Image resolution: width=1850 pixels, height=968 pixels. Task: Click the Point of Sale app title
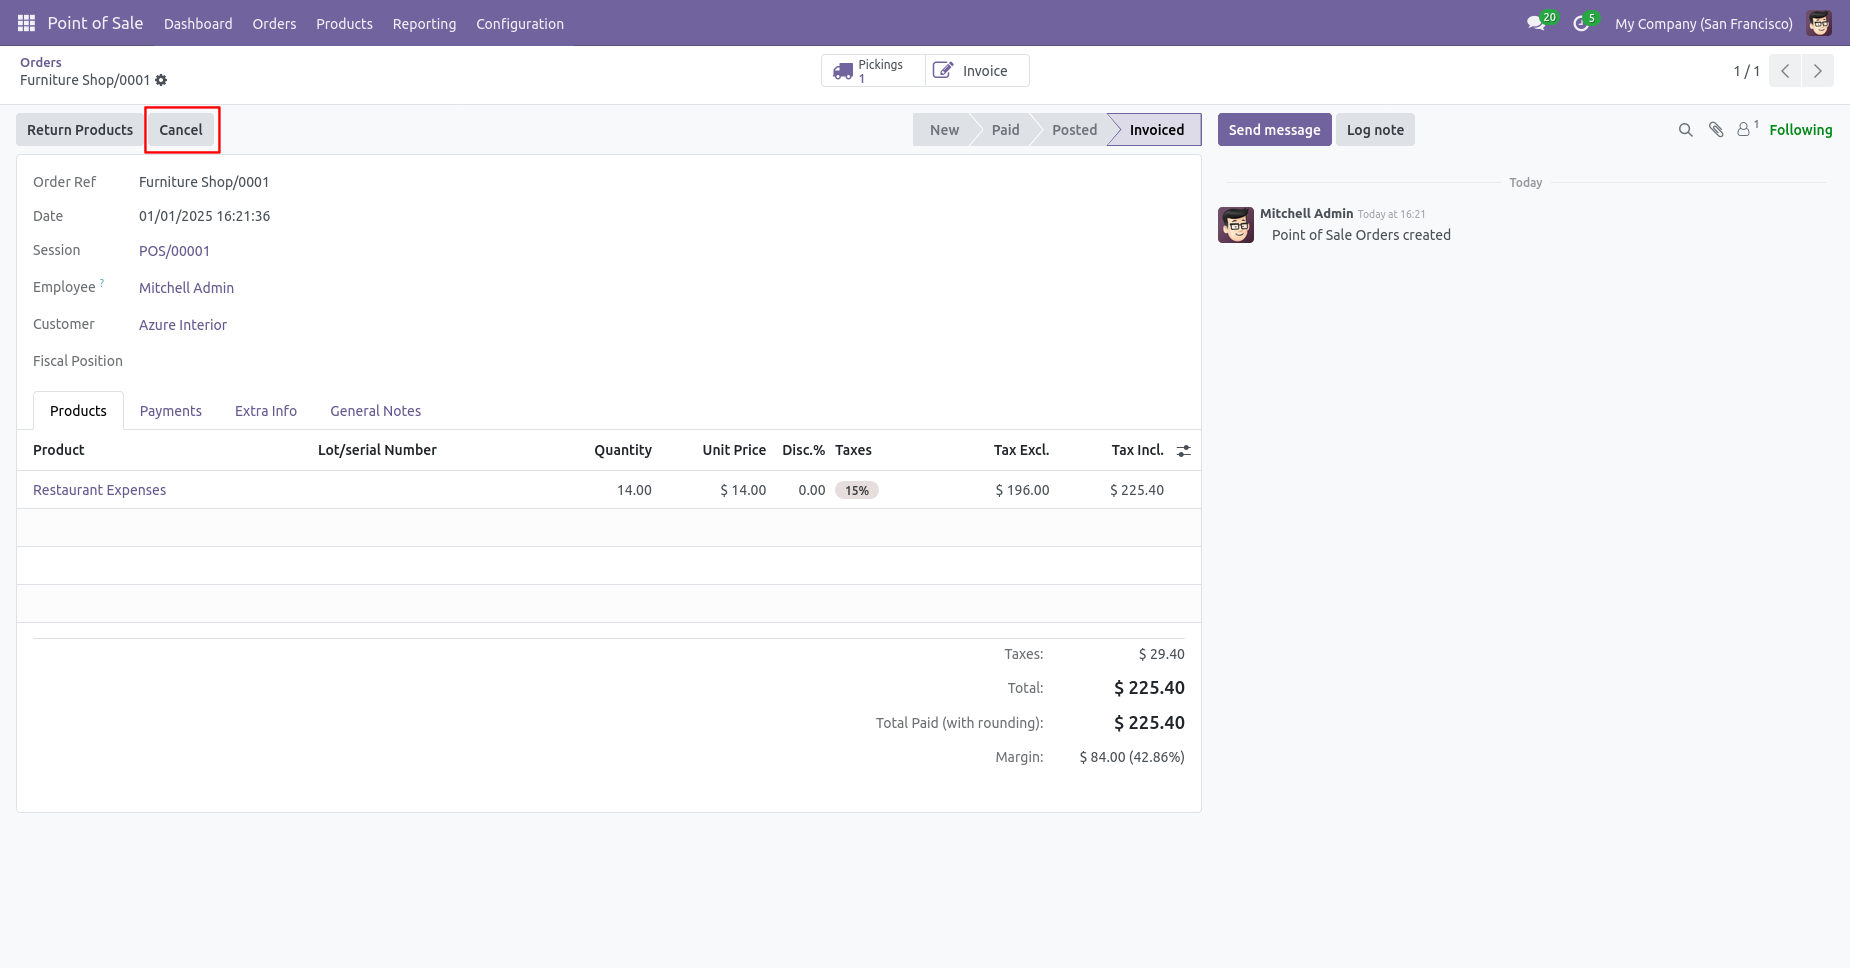click(x=95, y=23)
